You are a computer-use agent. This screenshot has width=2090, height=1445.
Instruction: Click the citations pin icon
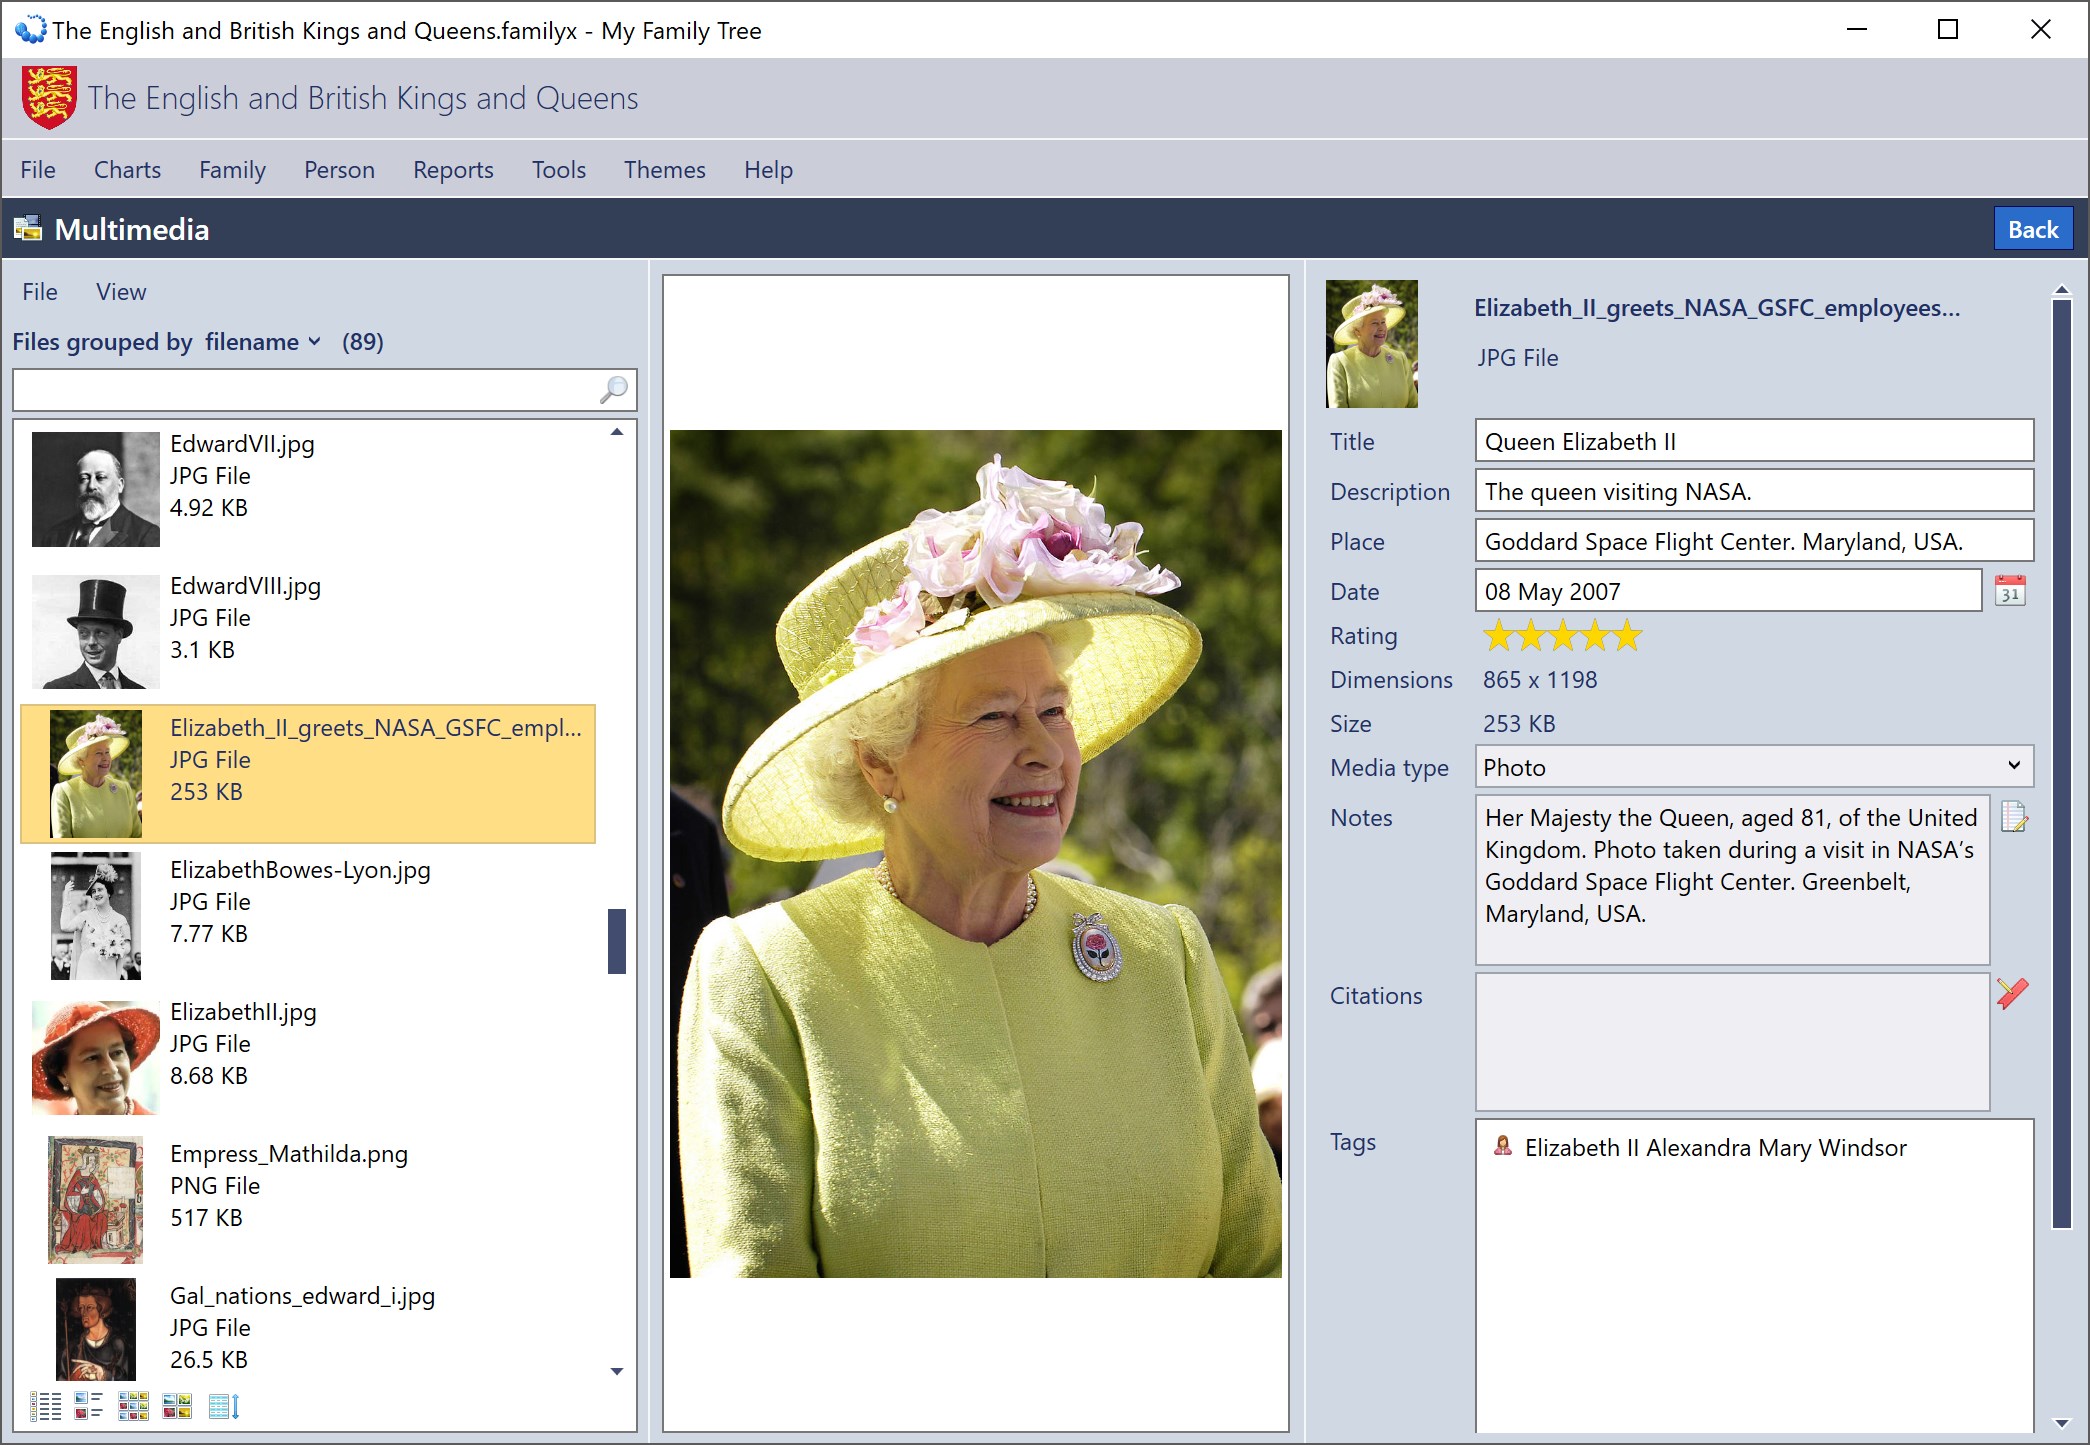pyautogui.click(x=2012, y=993)
